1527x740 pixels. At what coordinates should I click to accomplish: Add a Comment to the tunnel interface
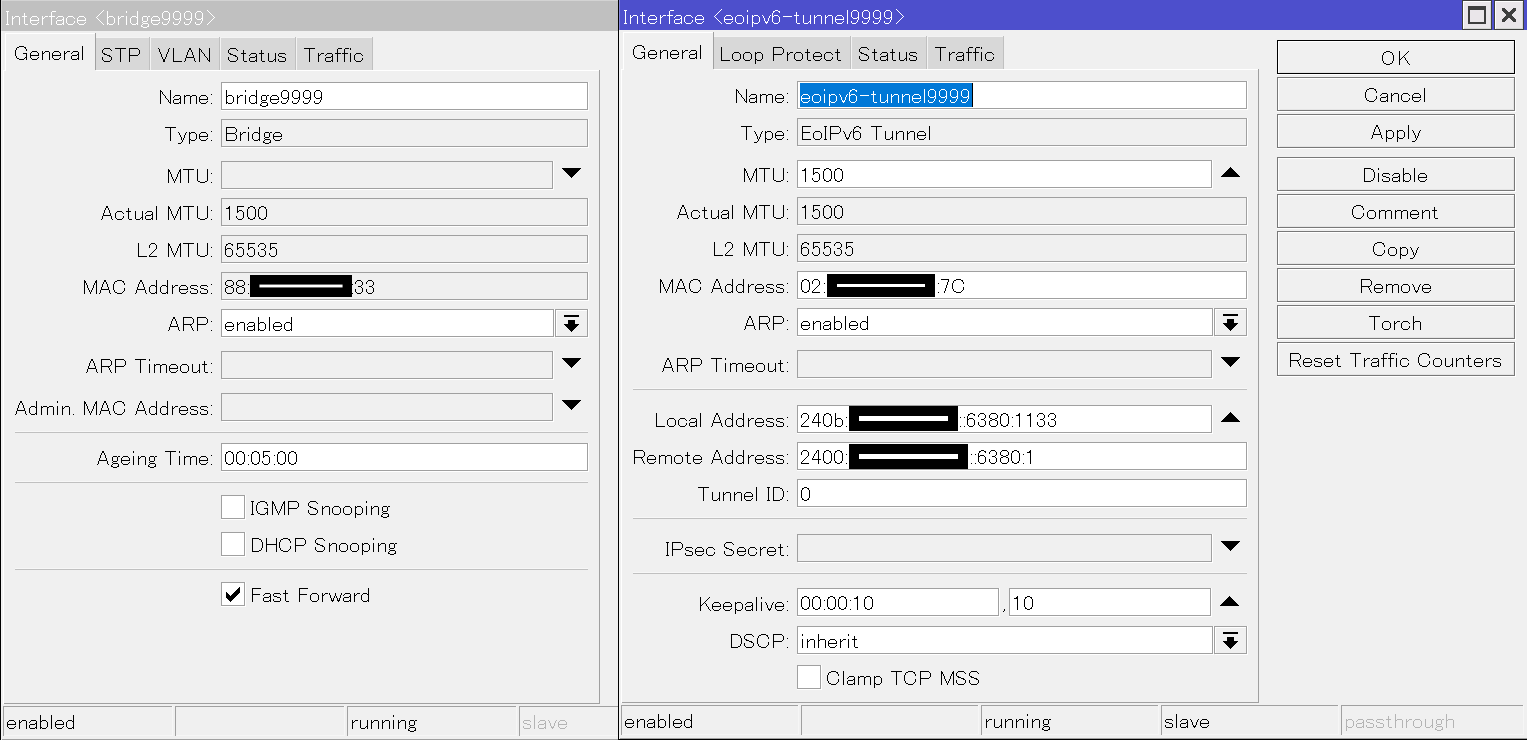pos(1394,211)
